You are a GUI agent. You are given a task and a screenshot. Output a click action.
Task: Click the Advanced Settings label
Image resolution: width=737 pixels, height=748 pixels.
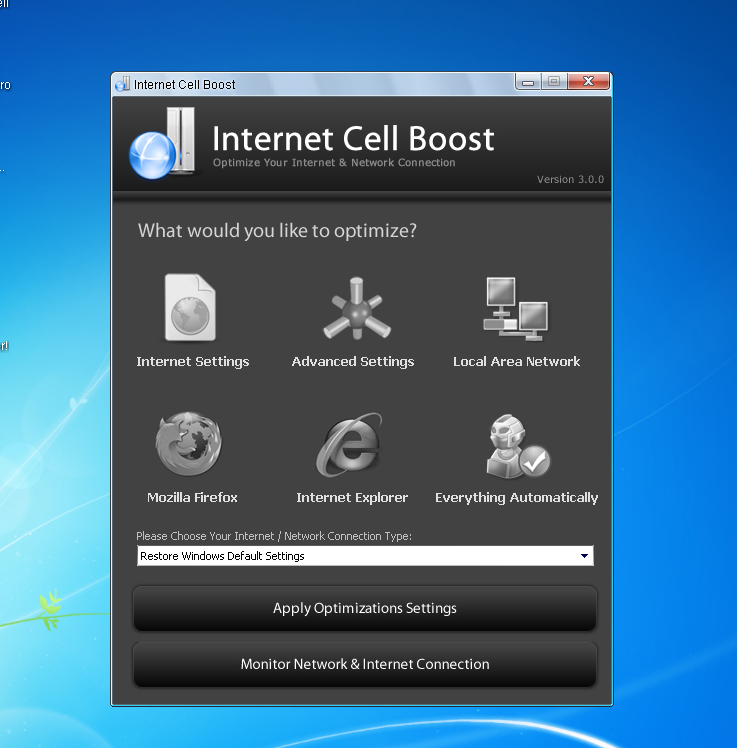[353, 362]
